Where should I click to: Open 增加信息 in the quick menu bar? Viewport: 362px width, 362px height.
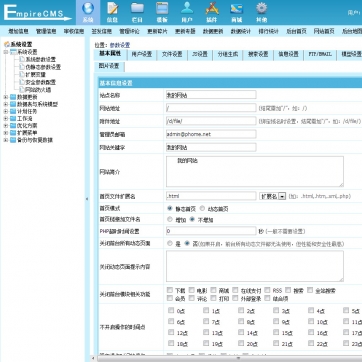tap(18, 32)
